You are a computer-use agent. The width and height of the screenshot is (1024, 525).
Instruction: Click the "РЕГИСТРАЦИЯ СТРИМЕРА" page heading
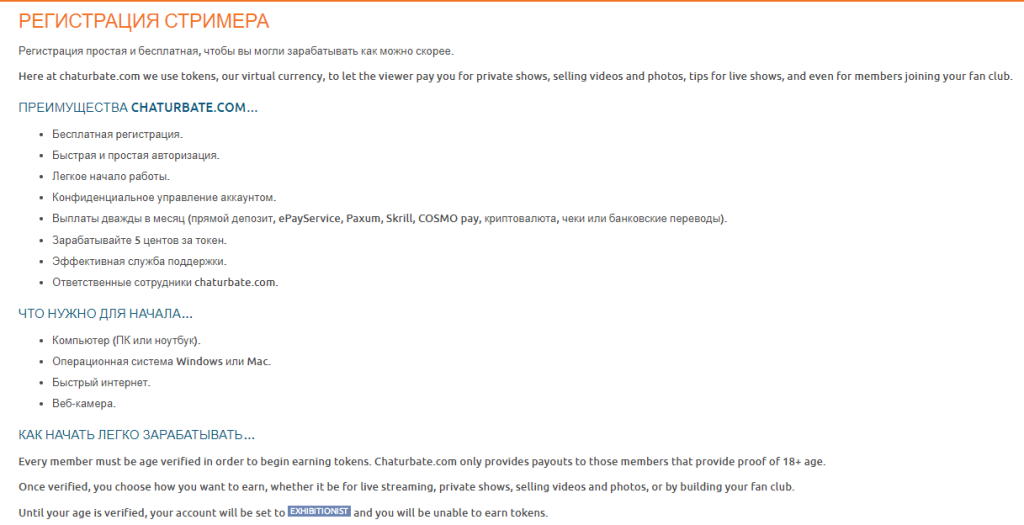[x=143, y=21]
